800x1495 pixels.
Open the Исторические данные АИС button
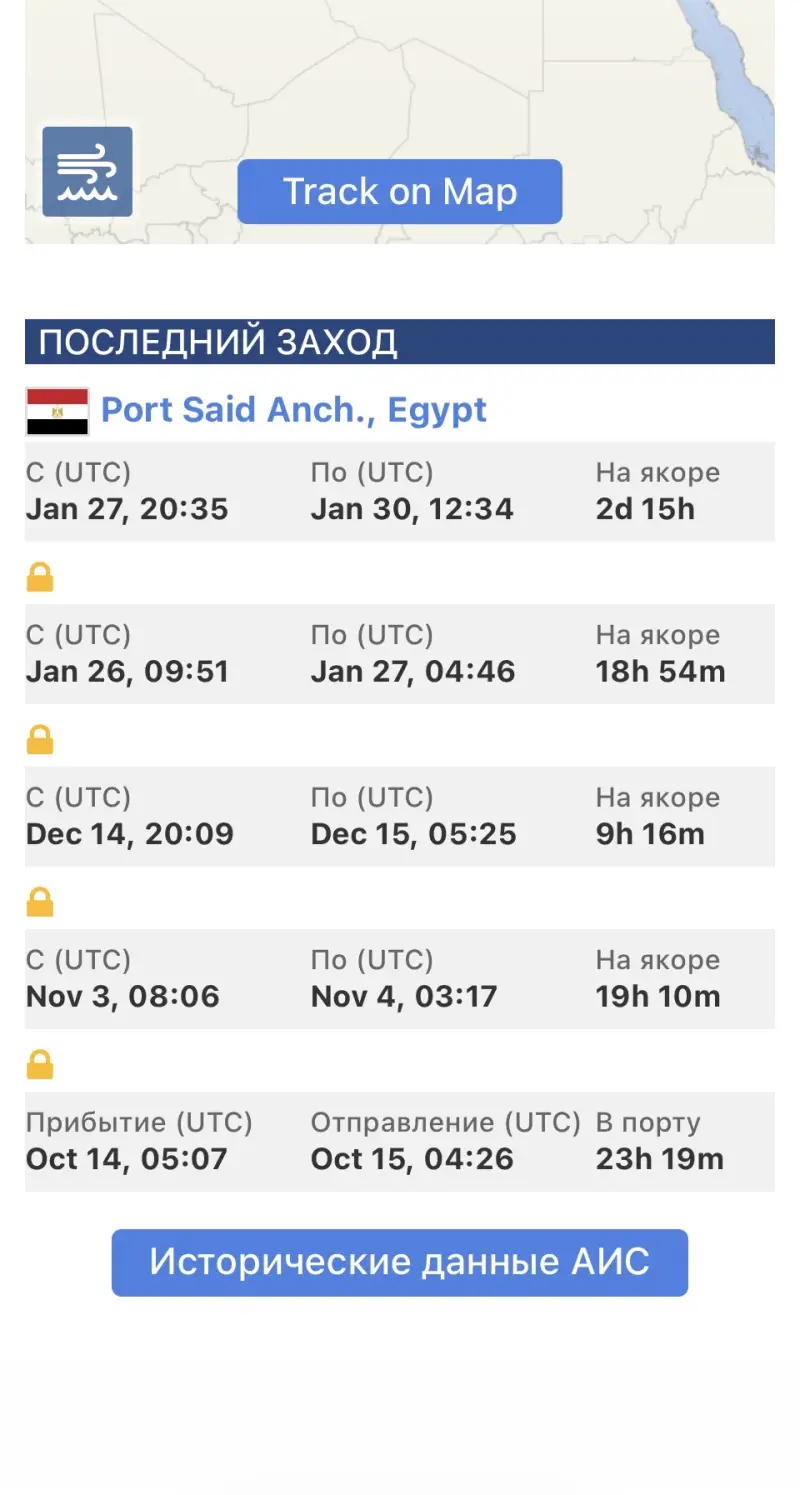click(x=399, y=1262)
